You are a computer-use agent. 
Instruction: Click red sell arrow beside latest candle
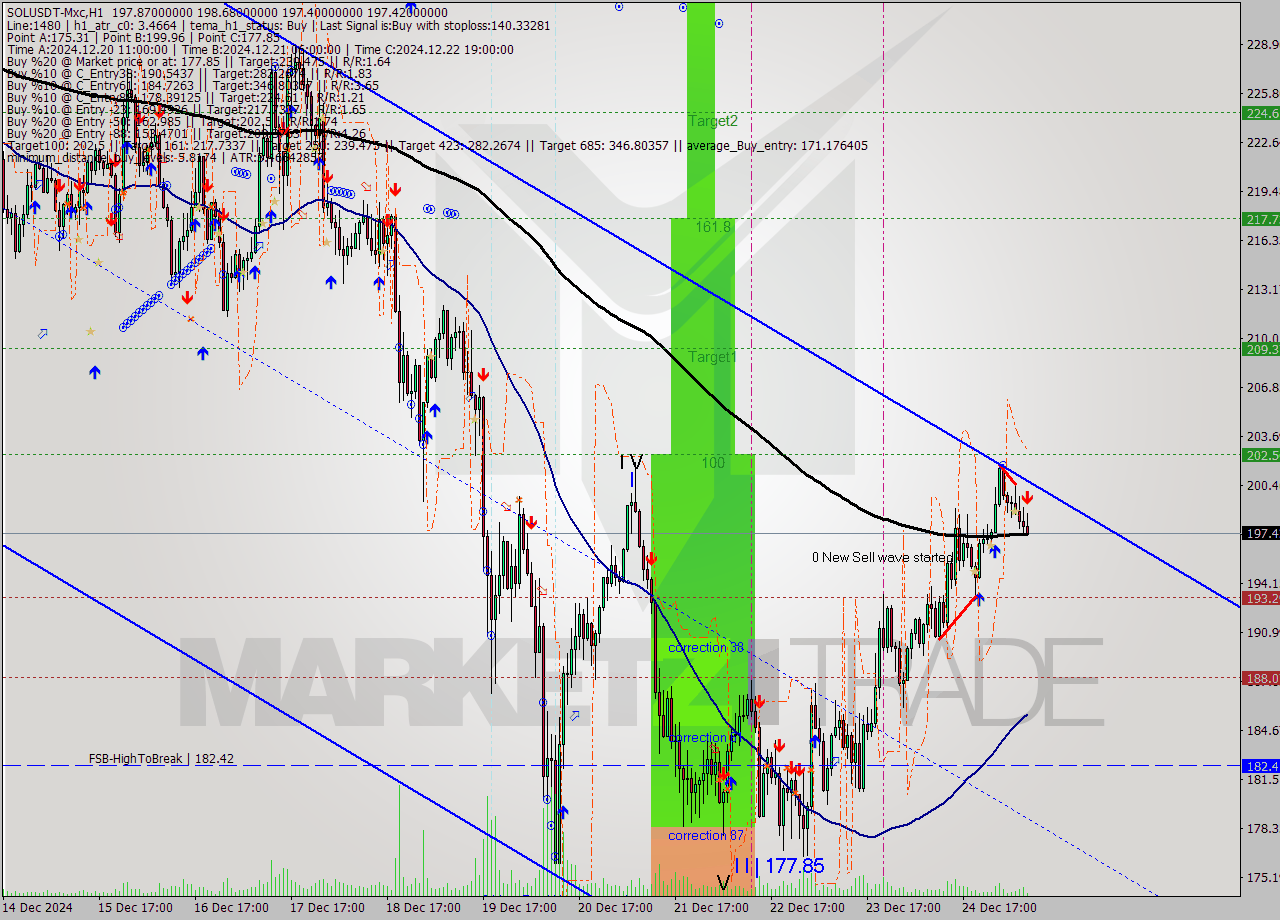(1027, 496)
